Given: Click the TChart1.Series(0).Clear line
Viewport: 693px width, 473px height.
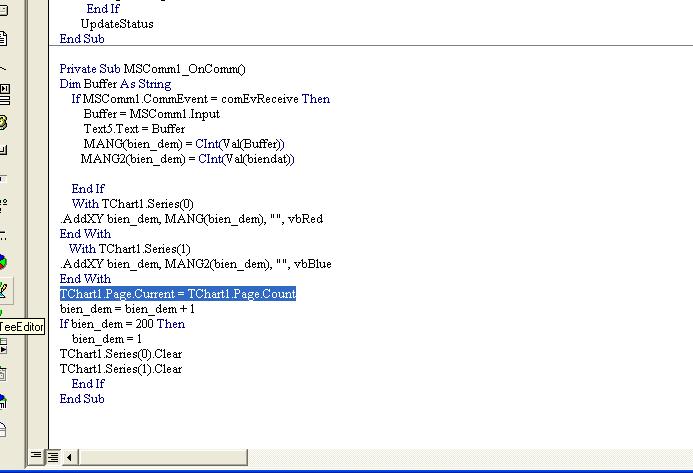Looking at the screenshot, I should [x=121, y=354].
